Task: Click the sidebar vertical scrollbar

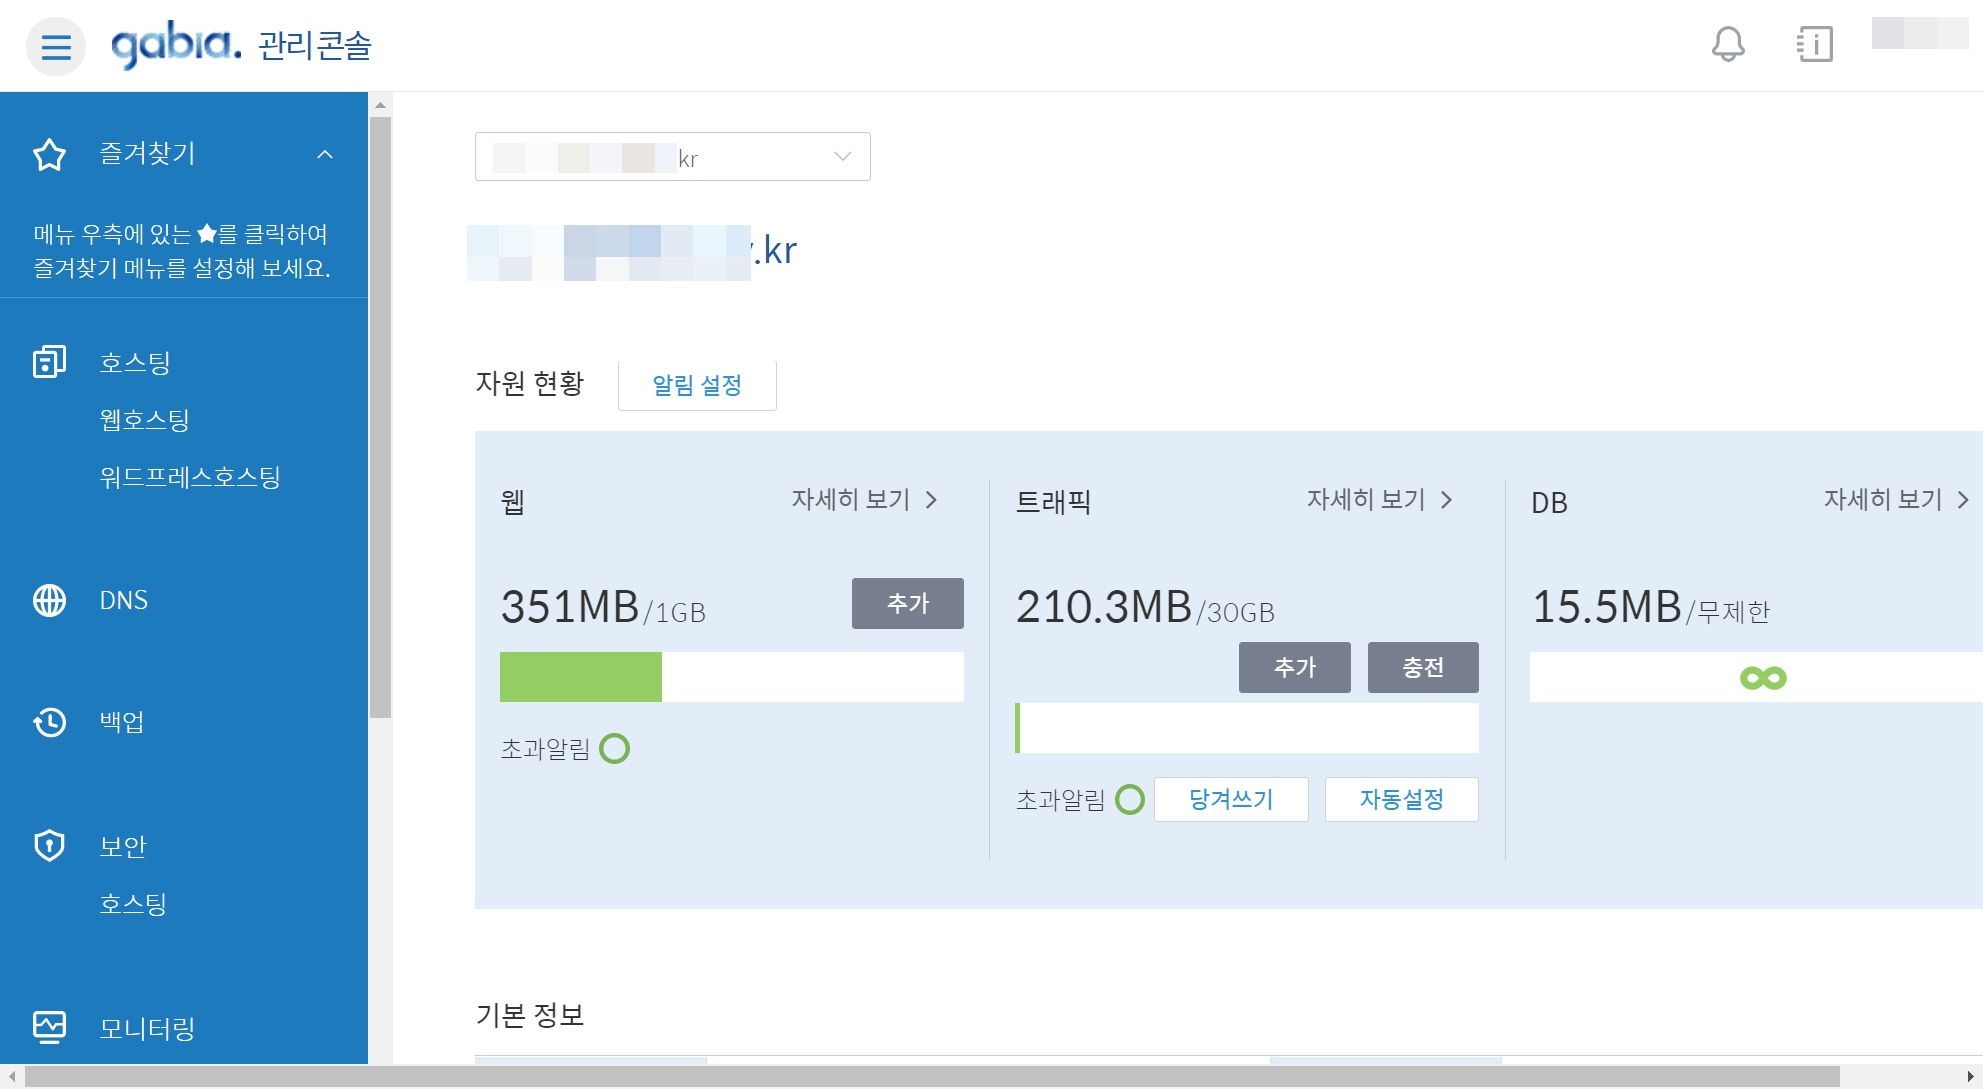Action: click(380, 417)
